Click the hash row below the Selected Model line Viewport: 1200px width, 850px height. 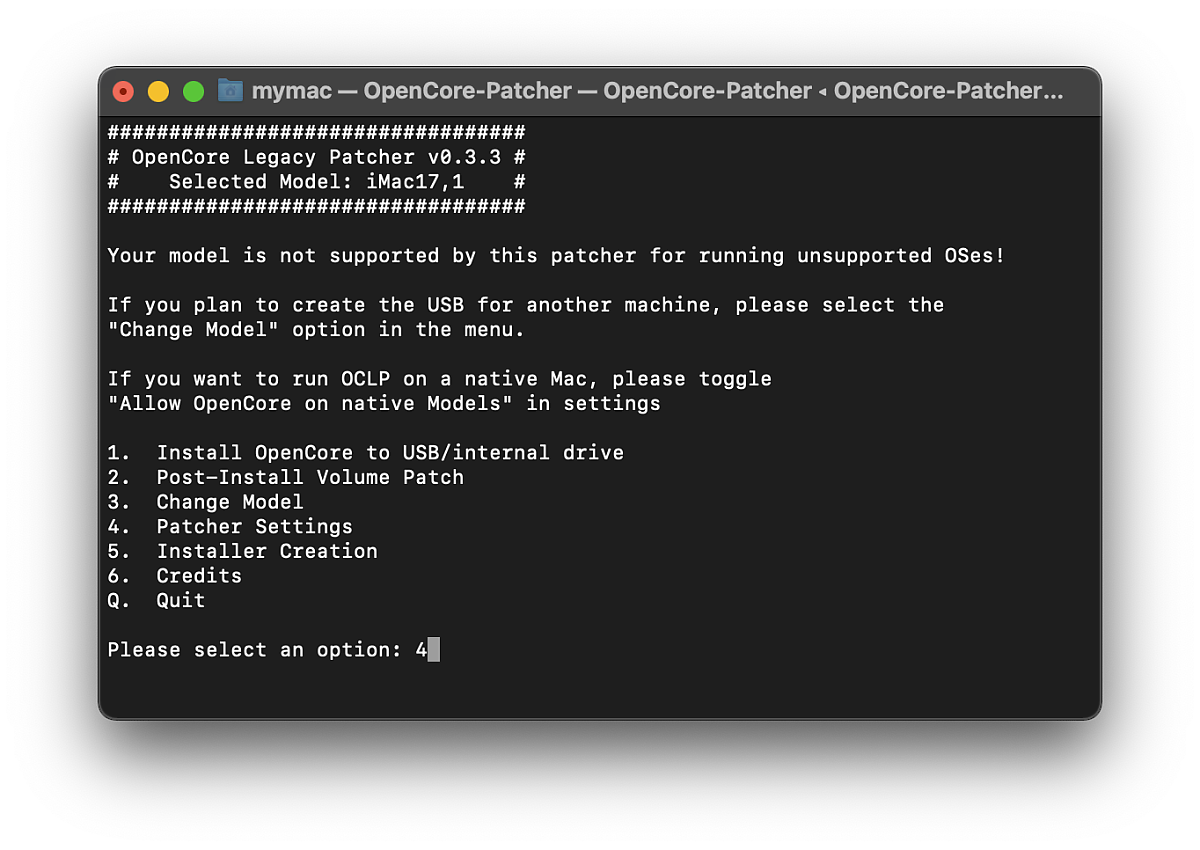[x=316, y=206]
